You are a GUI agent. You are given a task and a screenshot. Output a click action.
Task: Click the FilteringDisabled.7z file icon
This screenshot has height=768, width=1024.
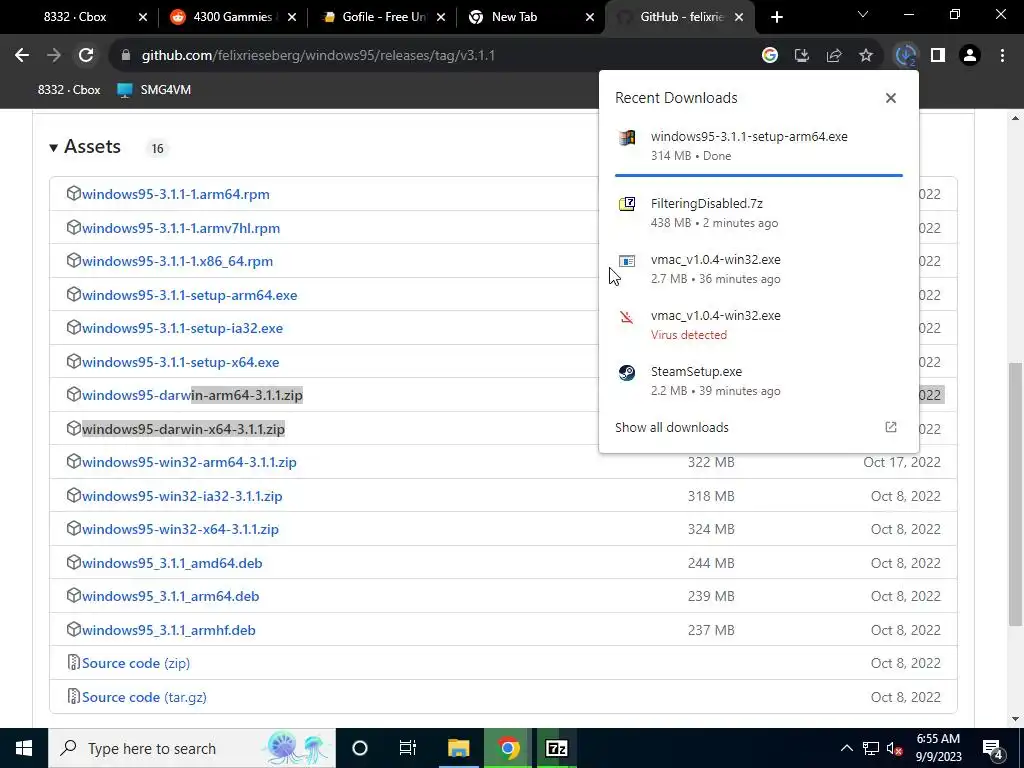pyautogui.click(x=627, y=204)
